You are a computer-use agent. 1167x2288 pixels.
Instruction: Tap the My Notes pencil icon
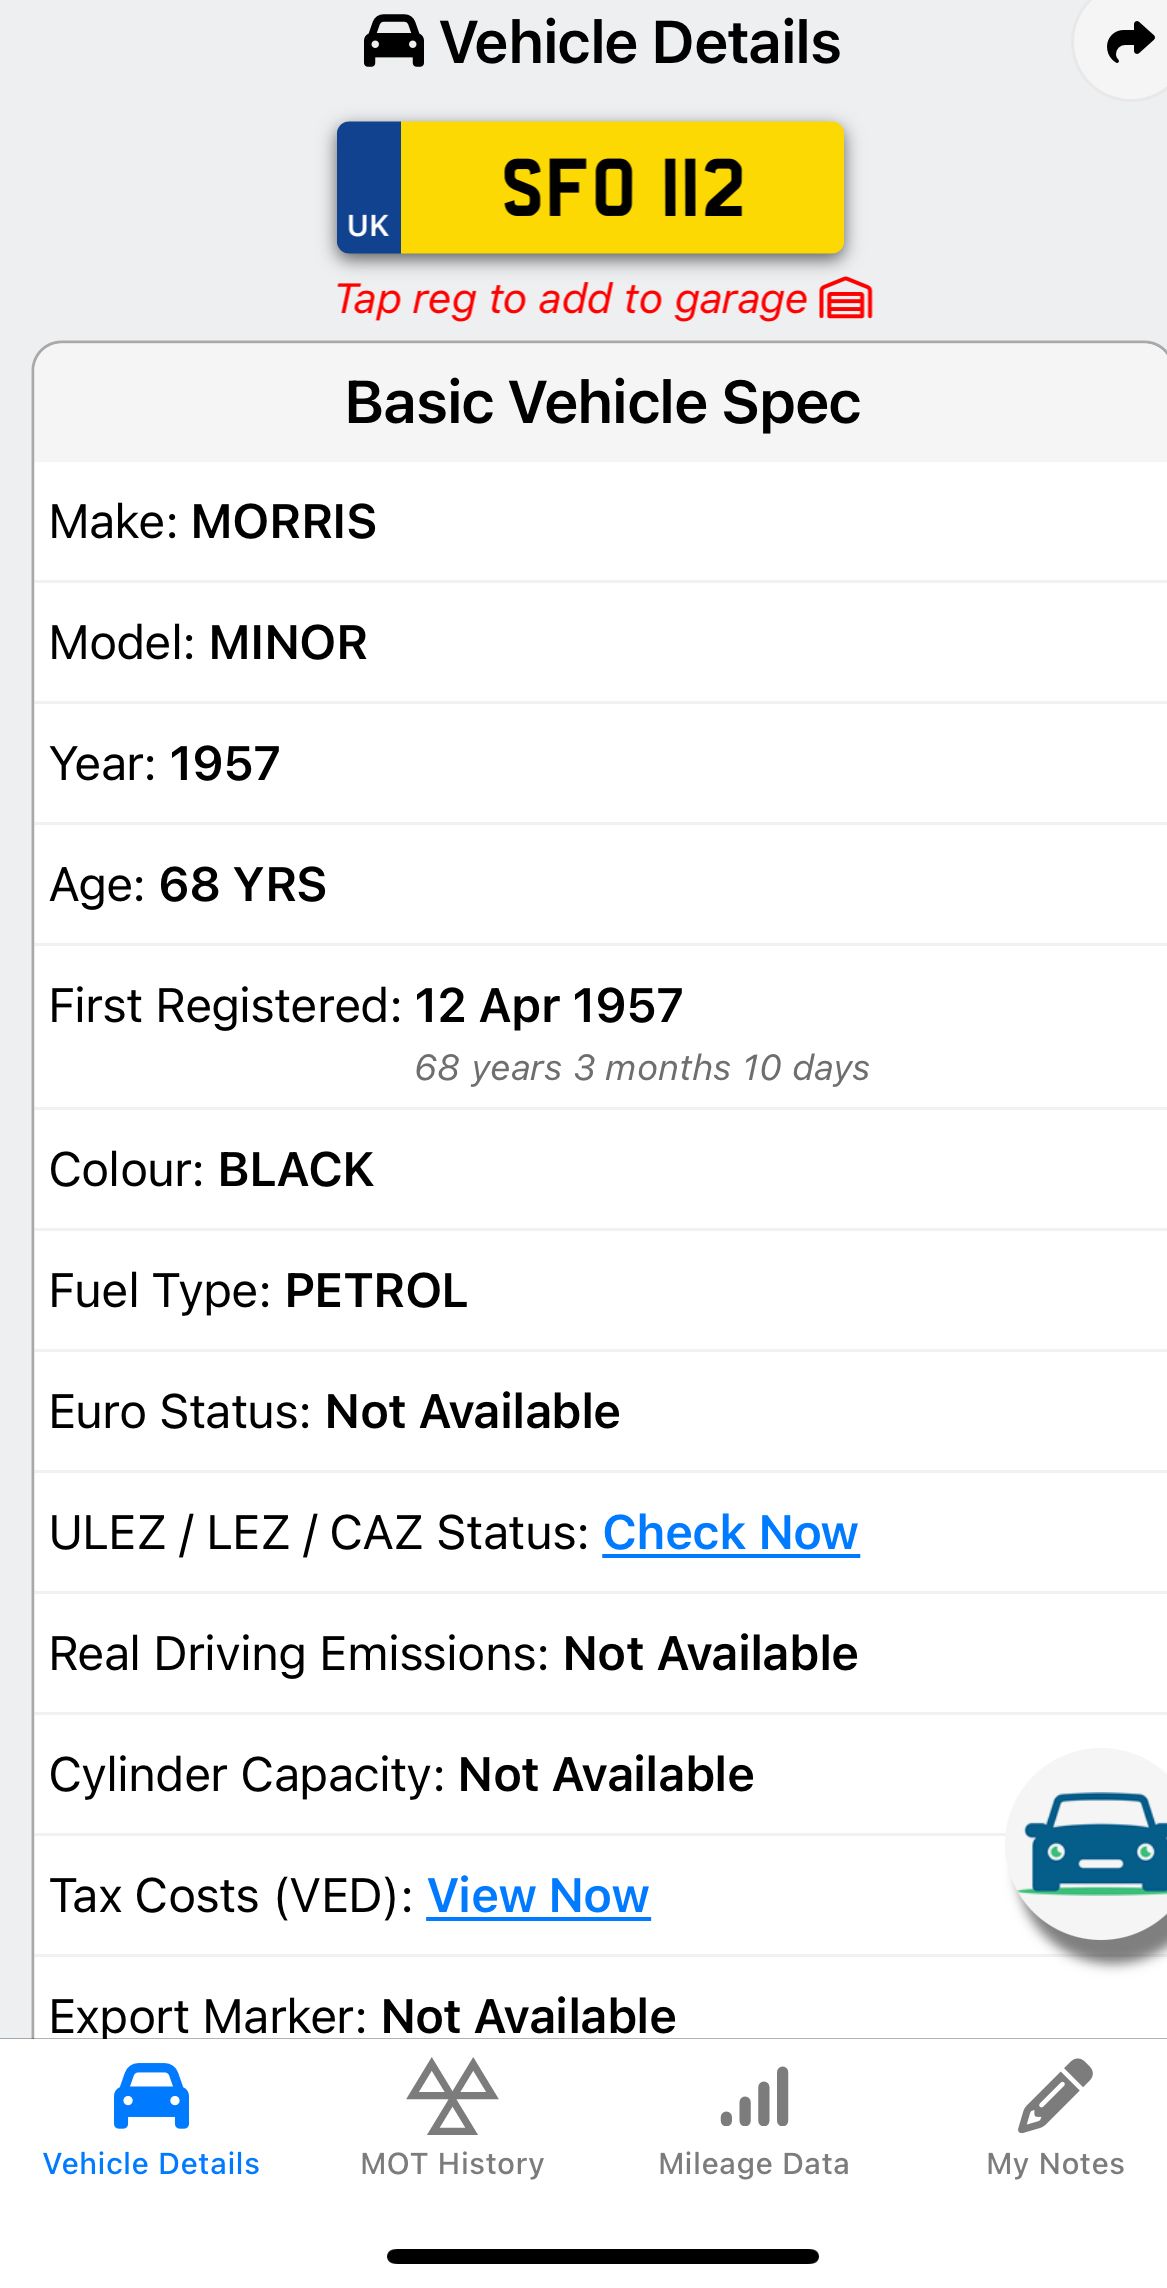[x=1055, y=2095]
